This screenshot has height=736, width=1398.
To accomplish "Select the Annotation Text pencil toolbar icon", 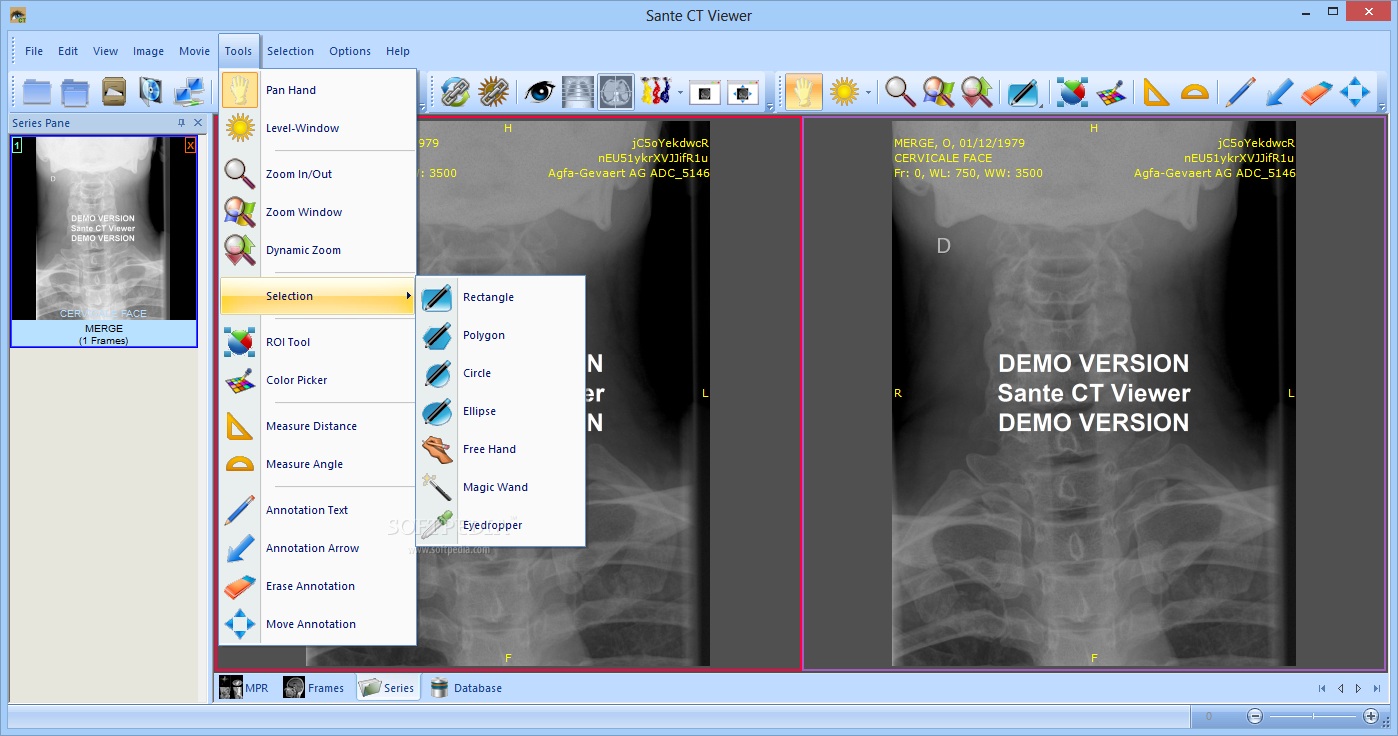I will 1241,92.
